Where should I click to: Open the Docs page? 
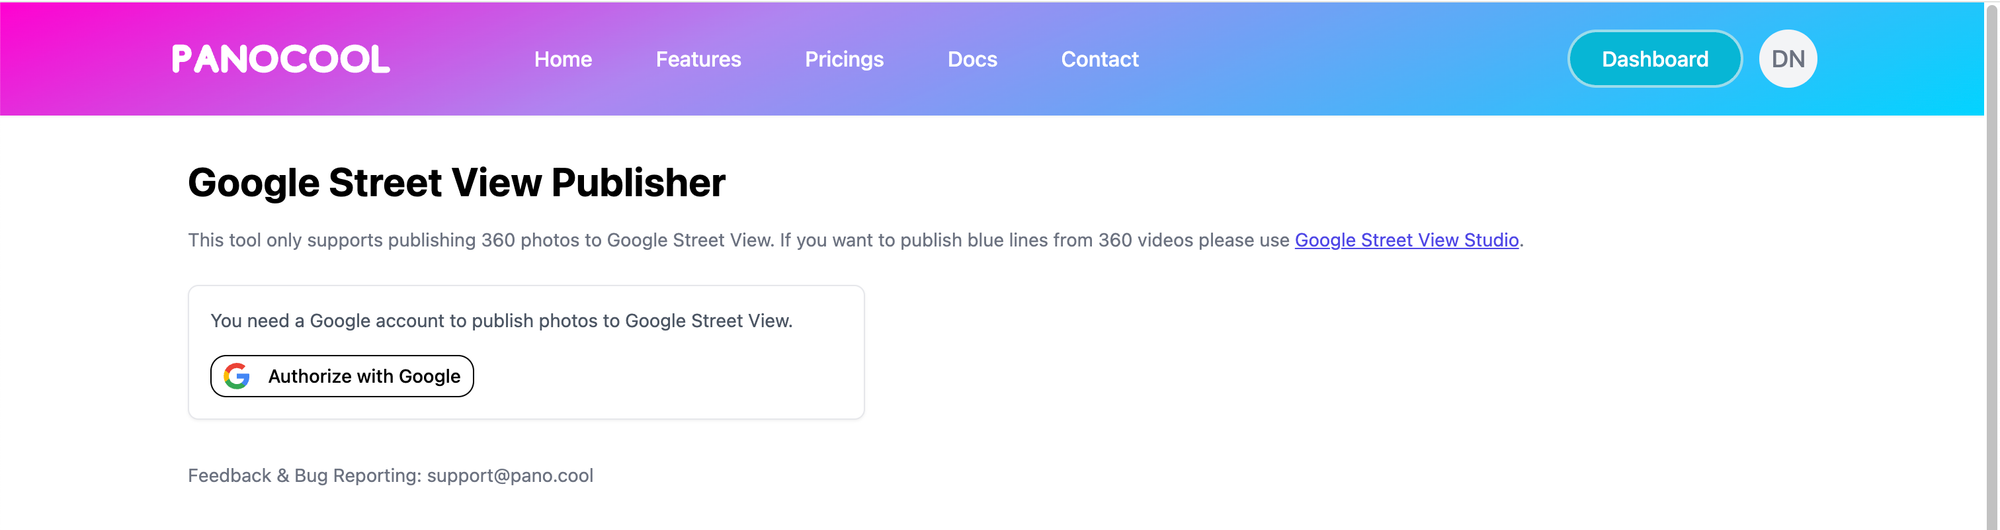(x=972, y=59)
